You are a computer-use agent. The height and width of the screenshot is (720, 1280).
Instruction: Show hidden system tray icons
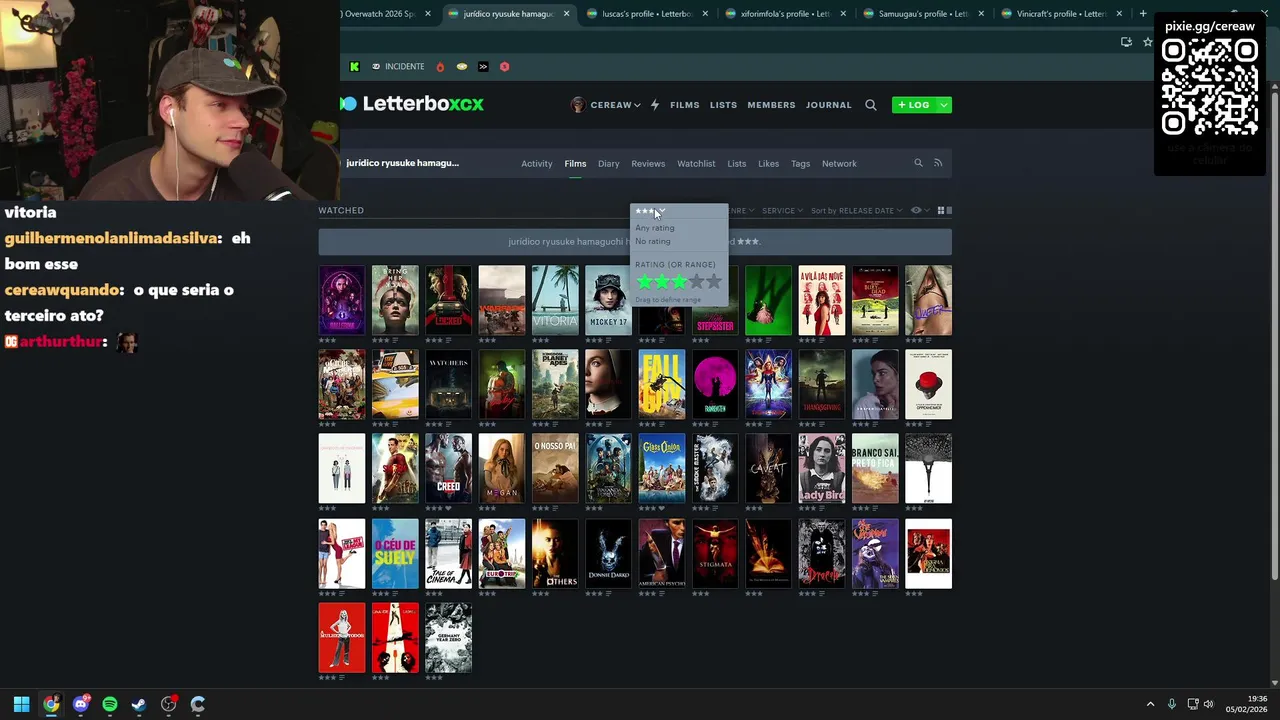pos(1150,704)
